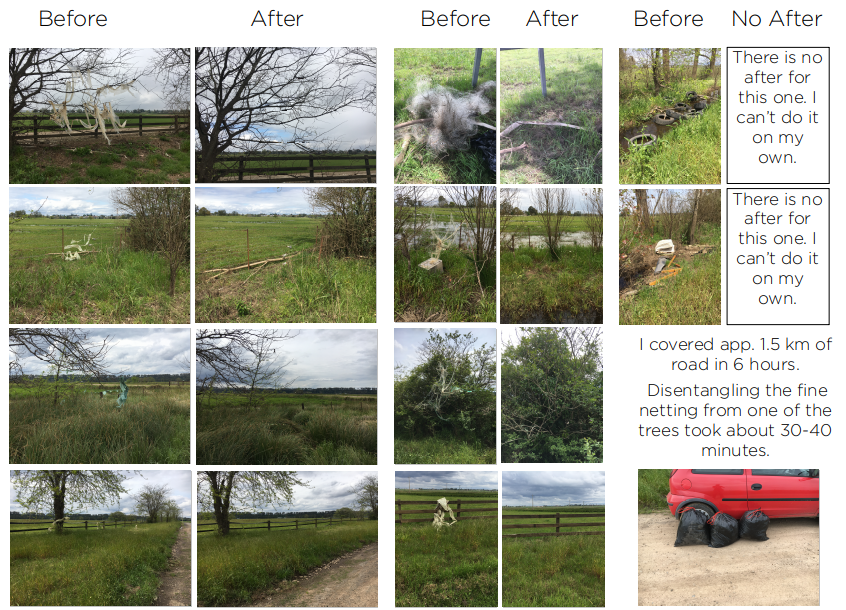Open the red car with trash bags photo
The image size is (846, 610).
[x=728, y=537]
